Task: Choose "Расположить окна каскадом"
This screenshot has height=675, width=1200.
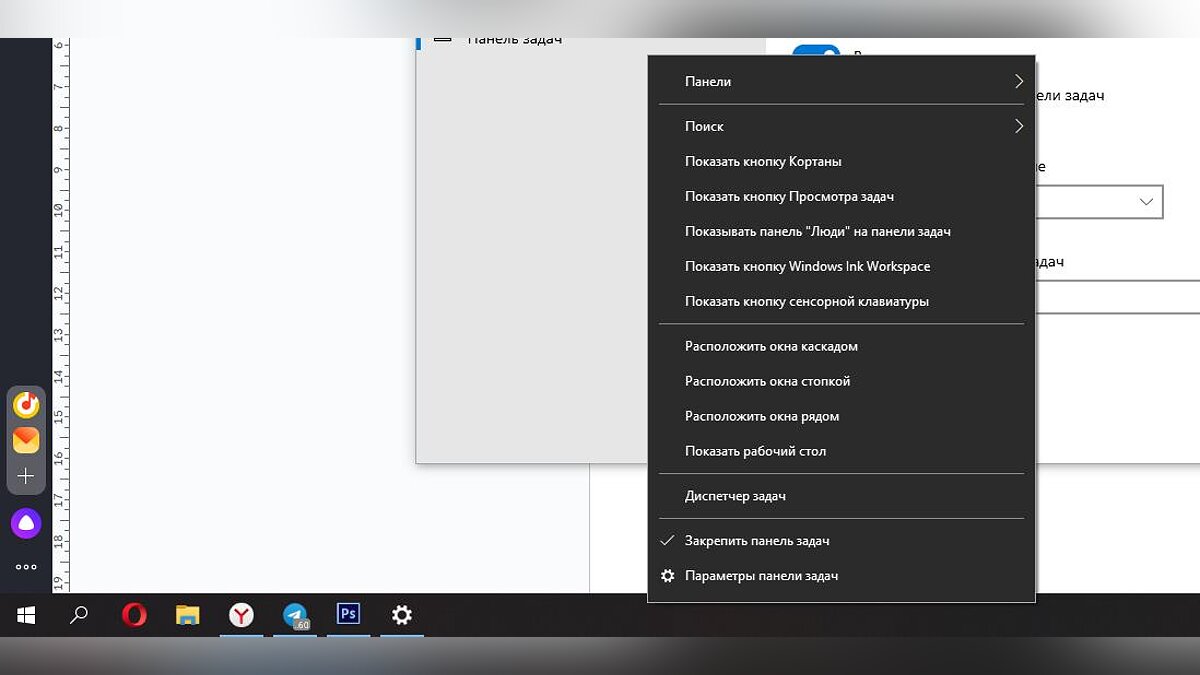Action: click(x=771, y=346)
